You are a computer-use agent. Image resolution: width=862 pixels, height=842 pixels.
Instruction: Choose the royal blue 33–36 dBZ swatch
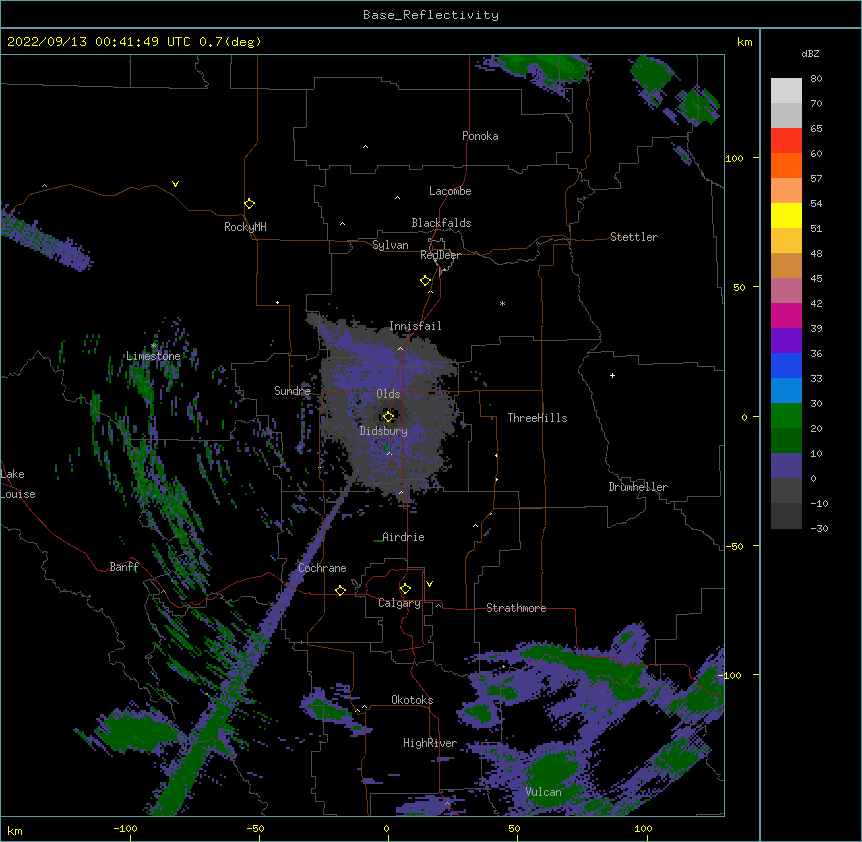tap(786, 365)
